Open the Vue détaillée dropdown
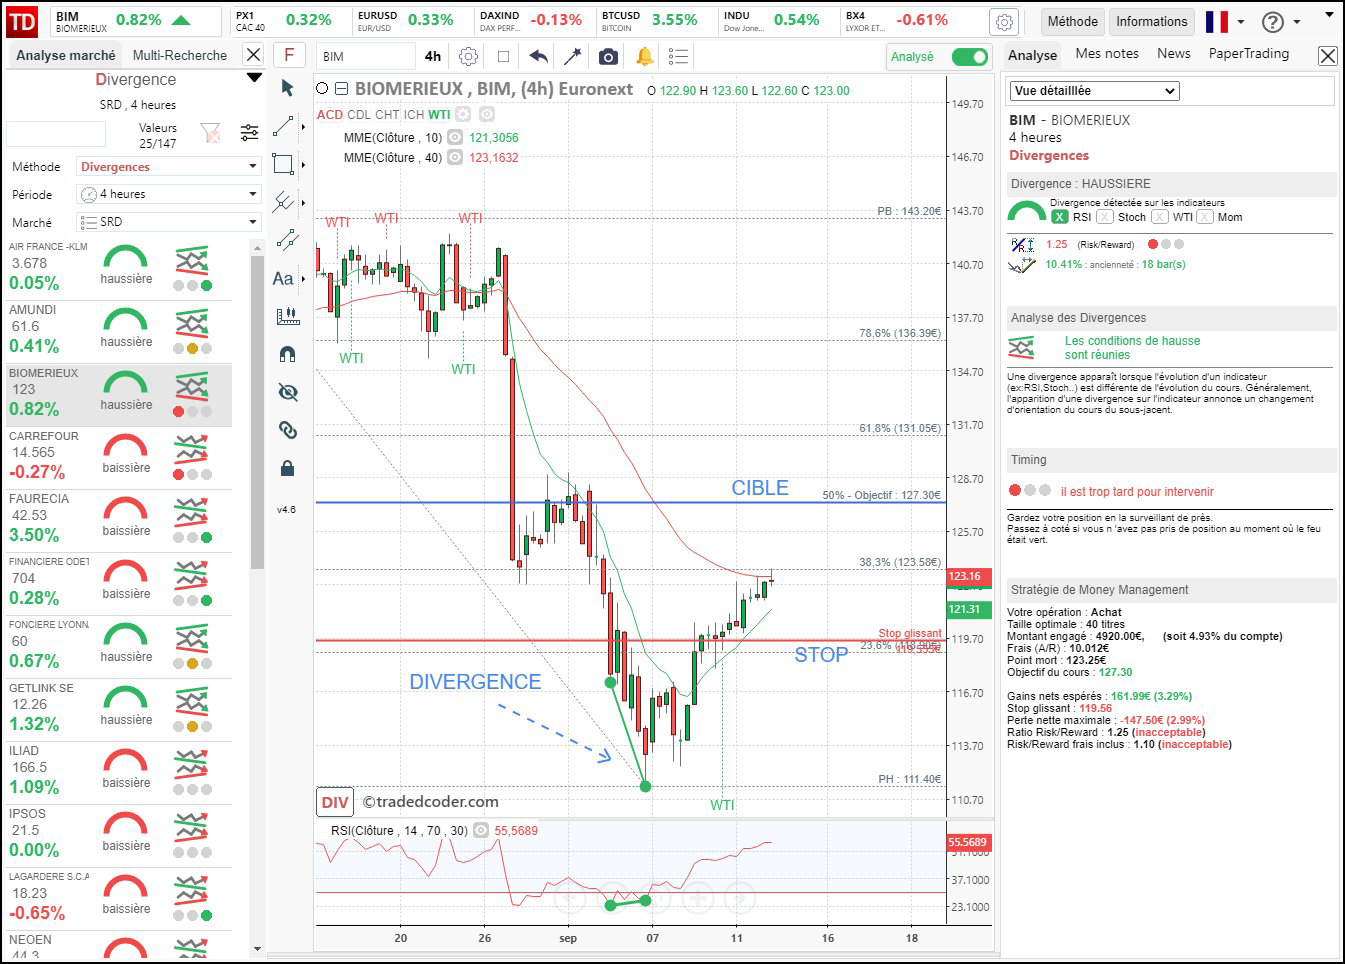The width and height of the screenshot is (1345, 964). [1094, 91]
